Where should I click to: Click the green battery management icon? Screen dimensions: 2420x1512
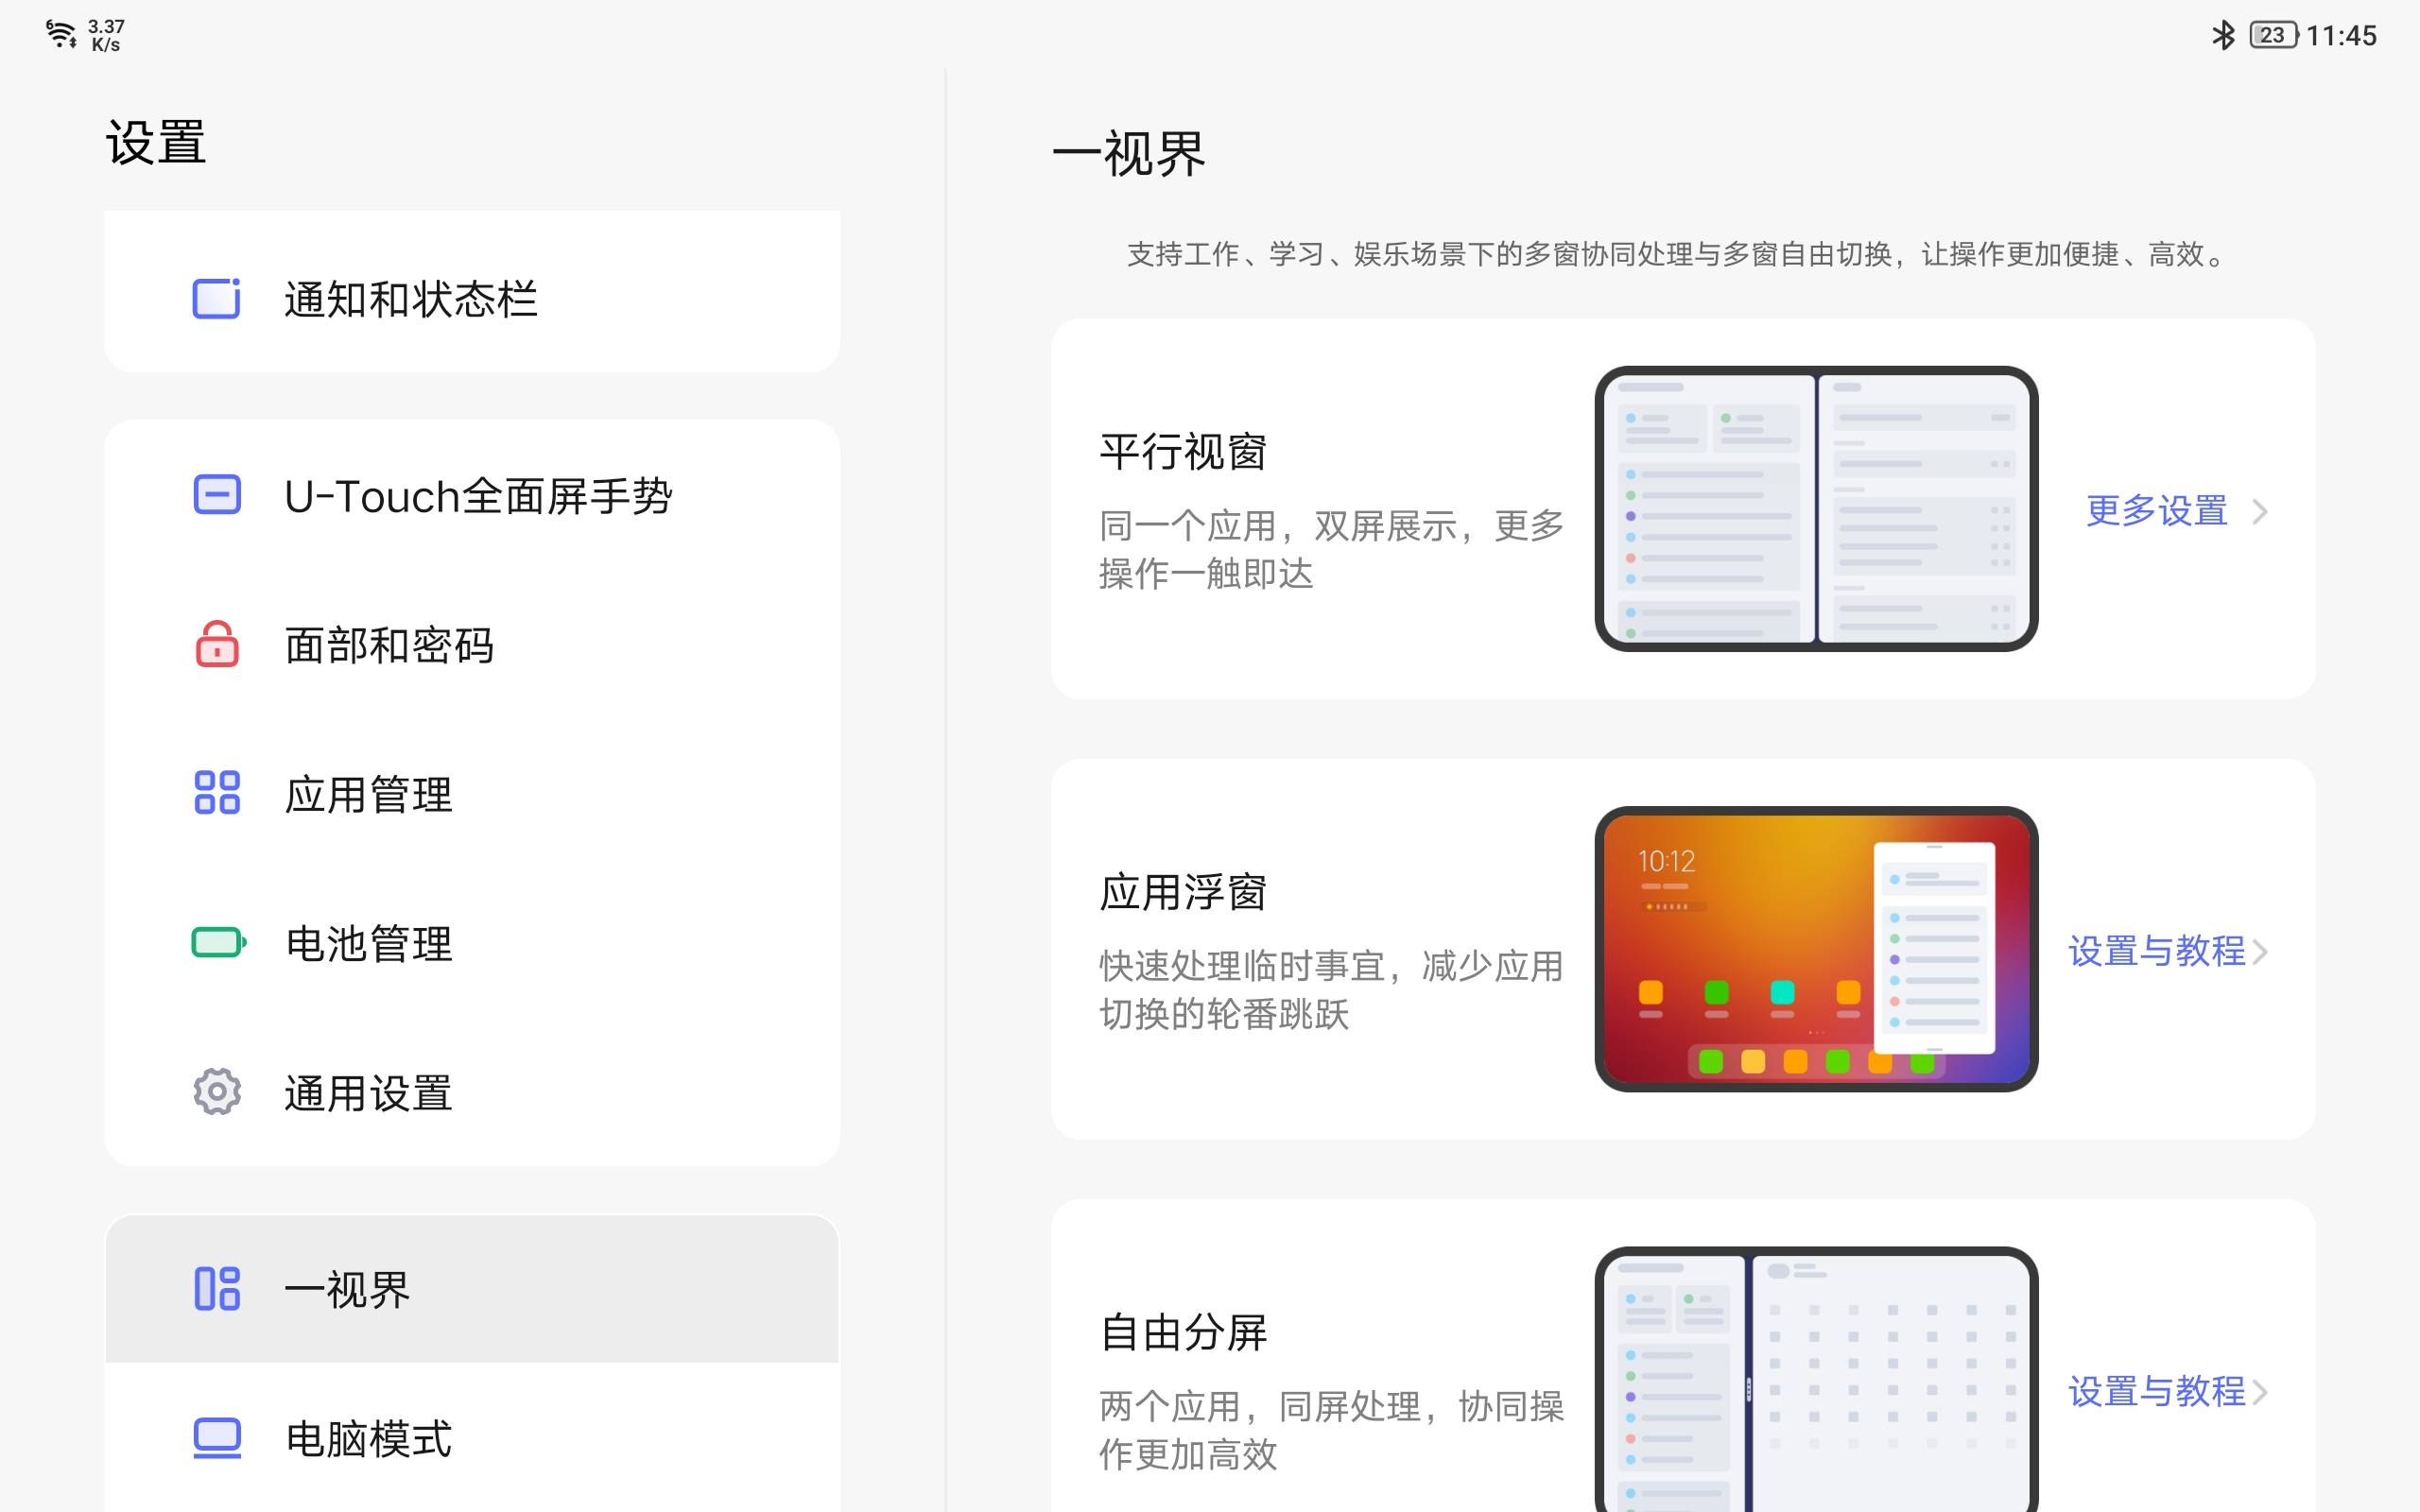click(x=218, y=942)
